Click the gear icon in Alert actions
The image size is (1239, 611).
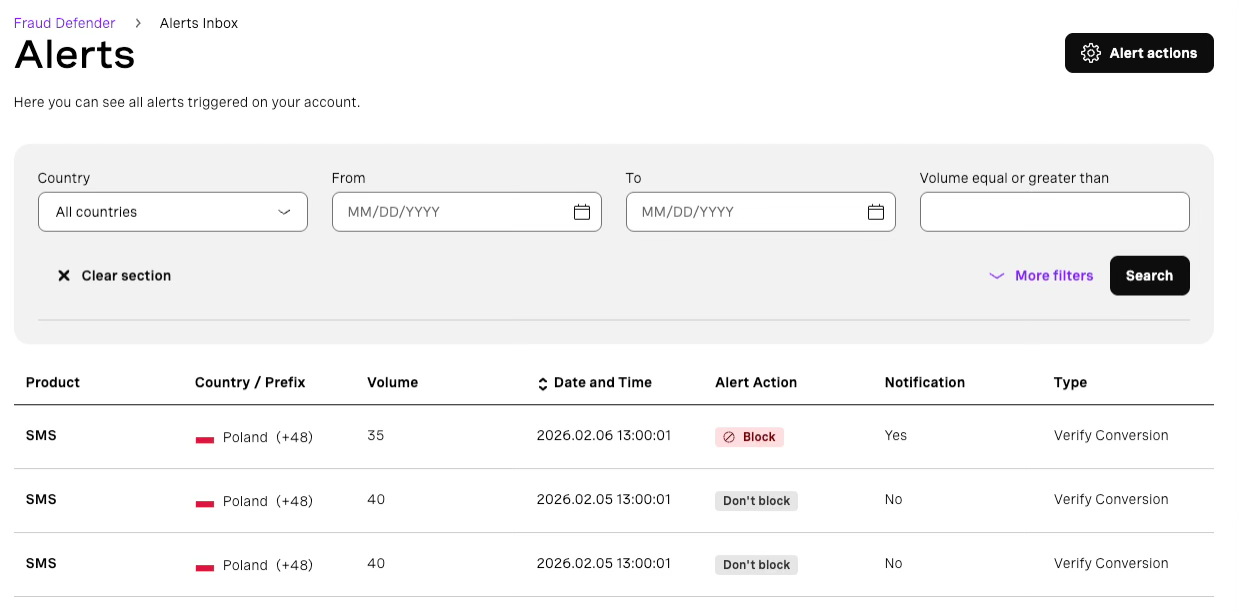[1091, 53]
